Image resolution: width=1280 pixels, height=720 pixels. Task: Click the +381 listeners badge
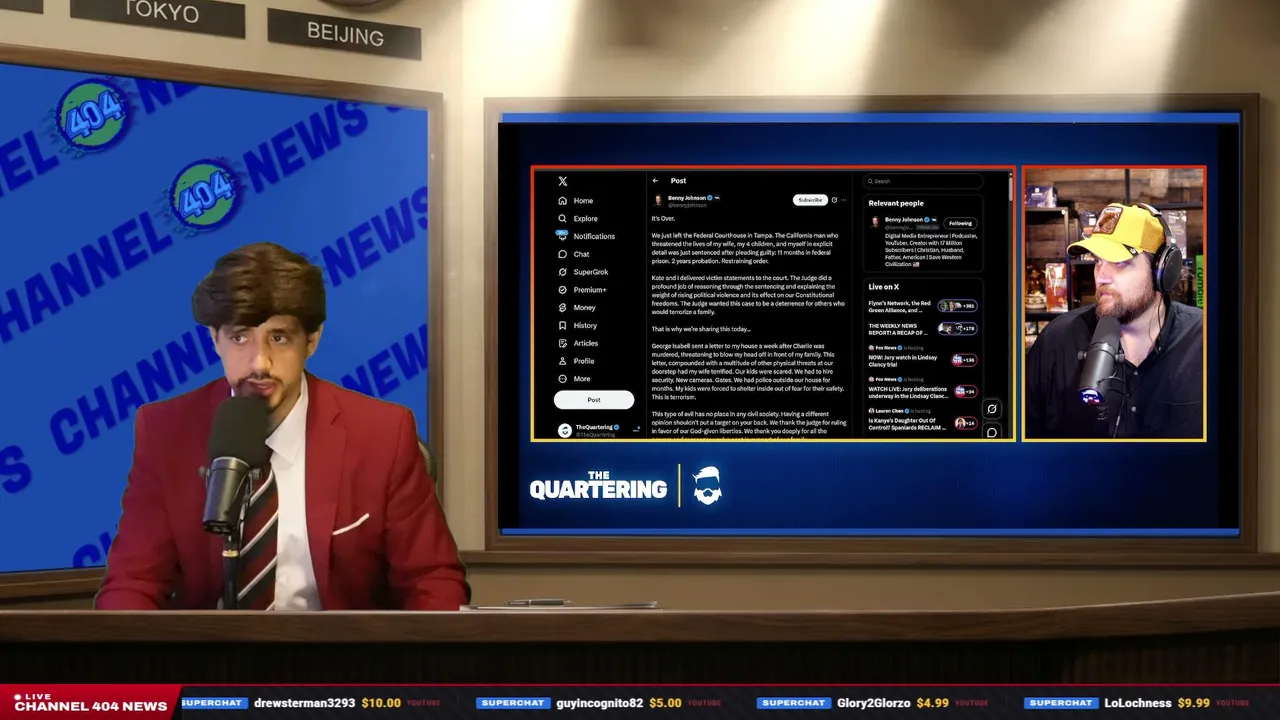(x=957, y=306)
